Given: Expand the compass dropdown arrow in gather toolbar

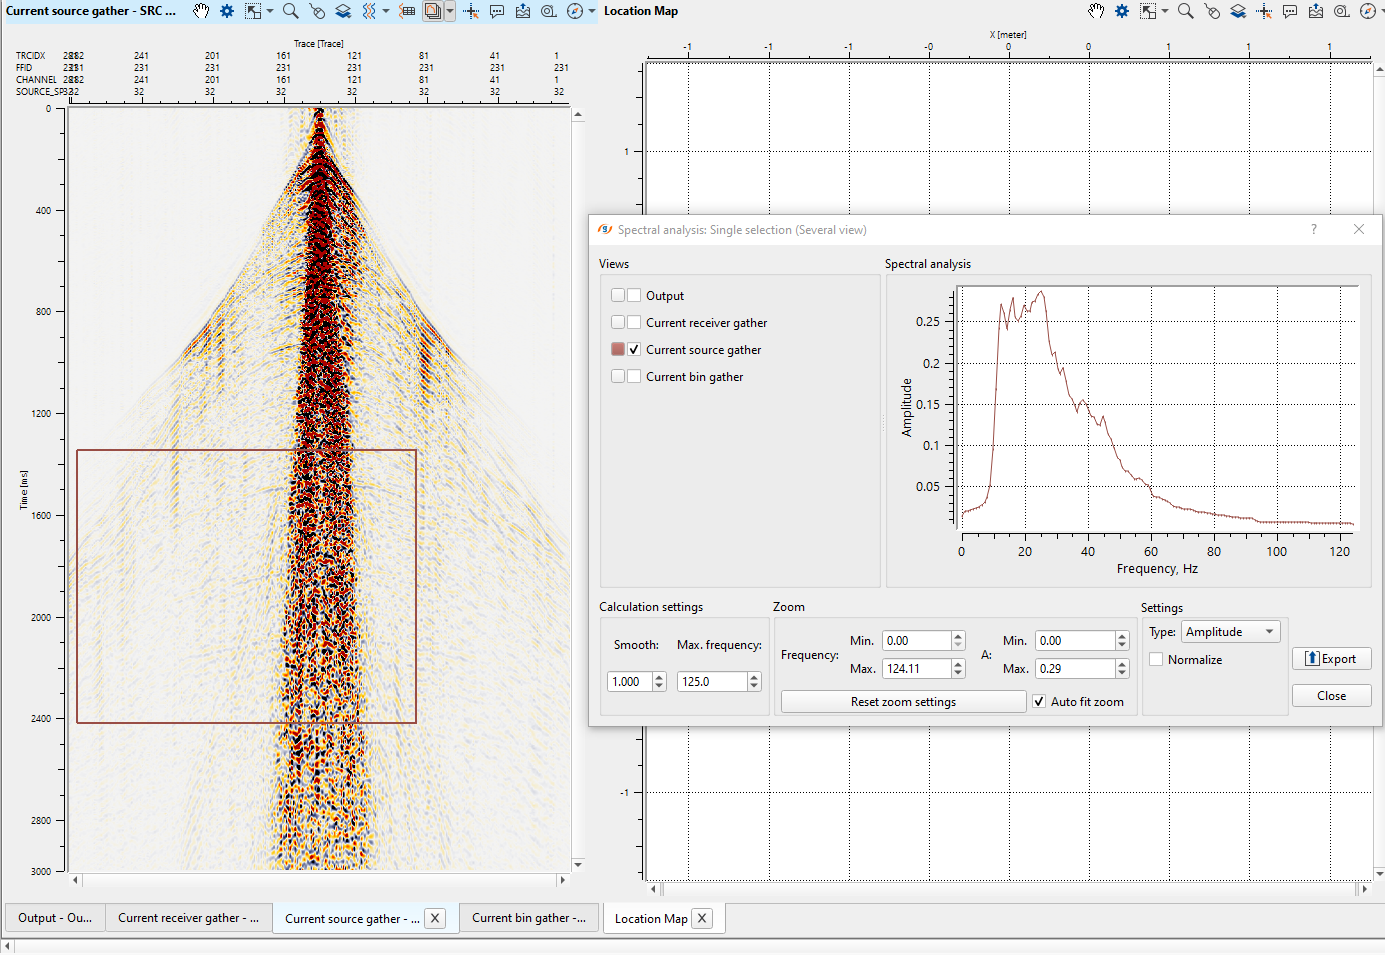Looking at the screenshot, I should click(592, 11).
